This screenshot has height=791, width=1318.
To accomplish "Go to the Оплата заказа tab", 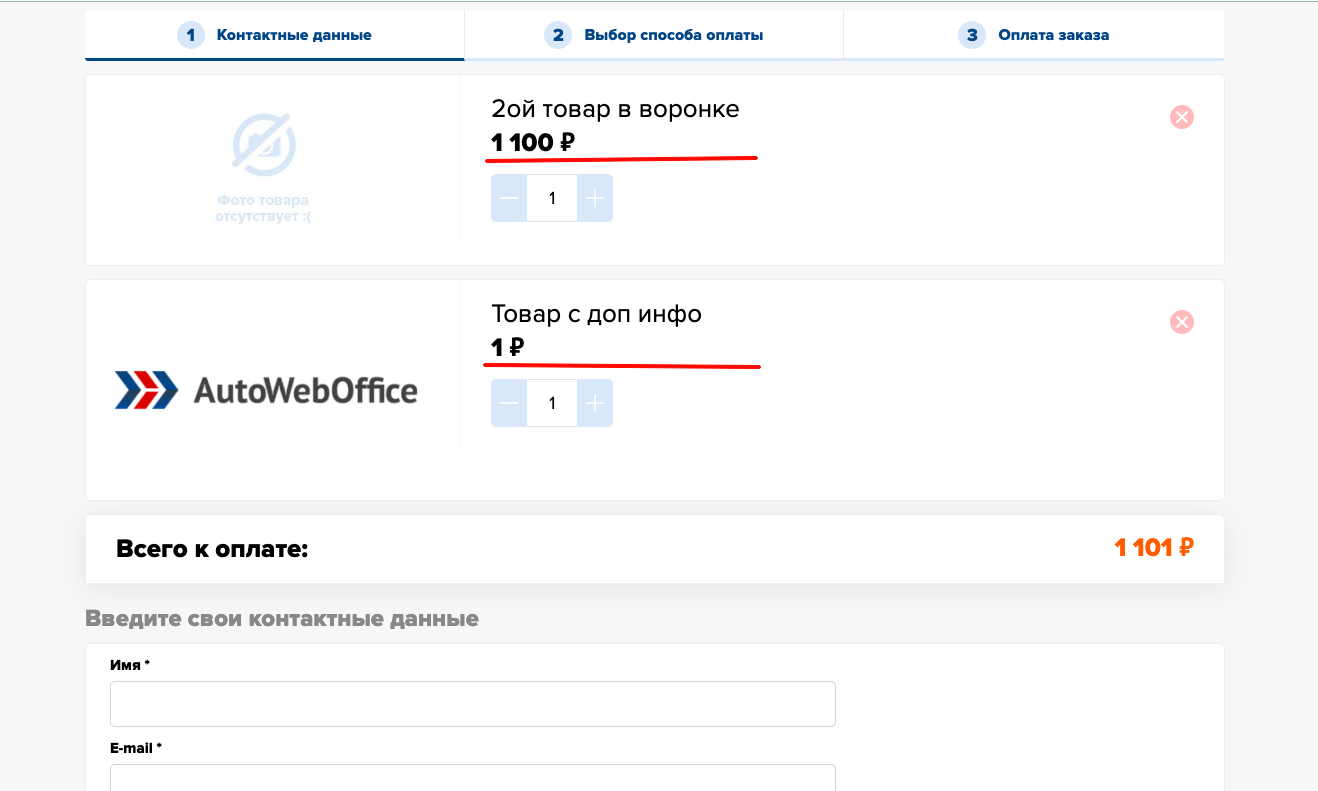I will (x=1034, y=35).
